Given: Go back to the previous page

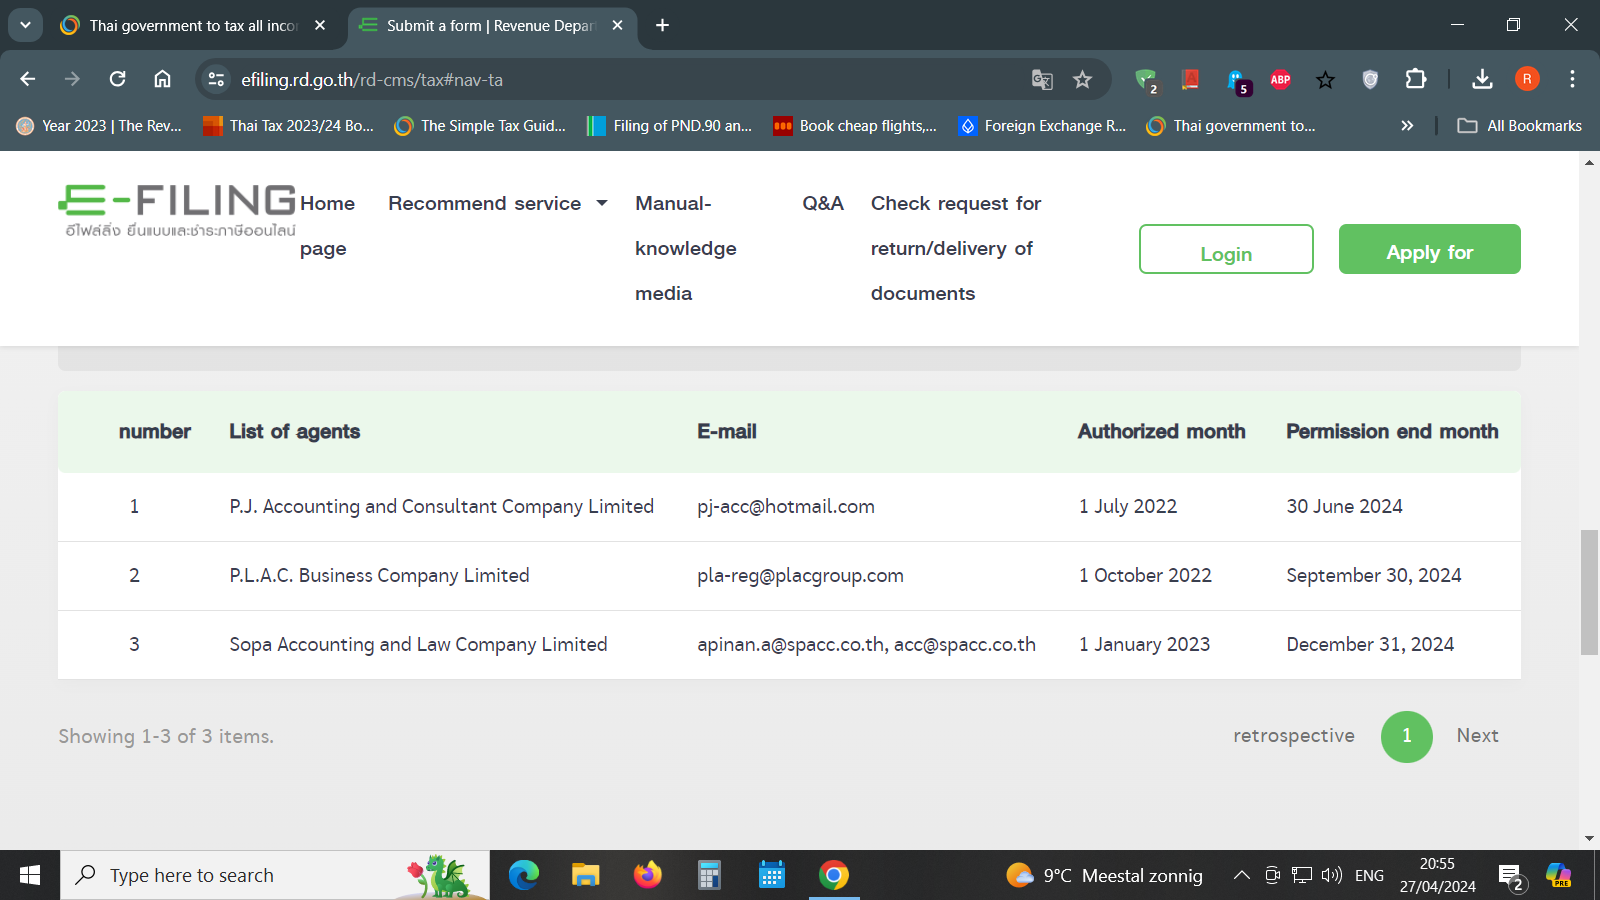Looking at the screenshot, I should 28,79.
